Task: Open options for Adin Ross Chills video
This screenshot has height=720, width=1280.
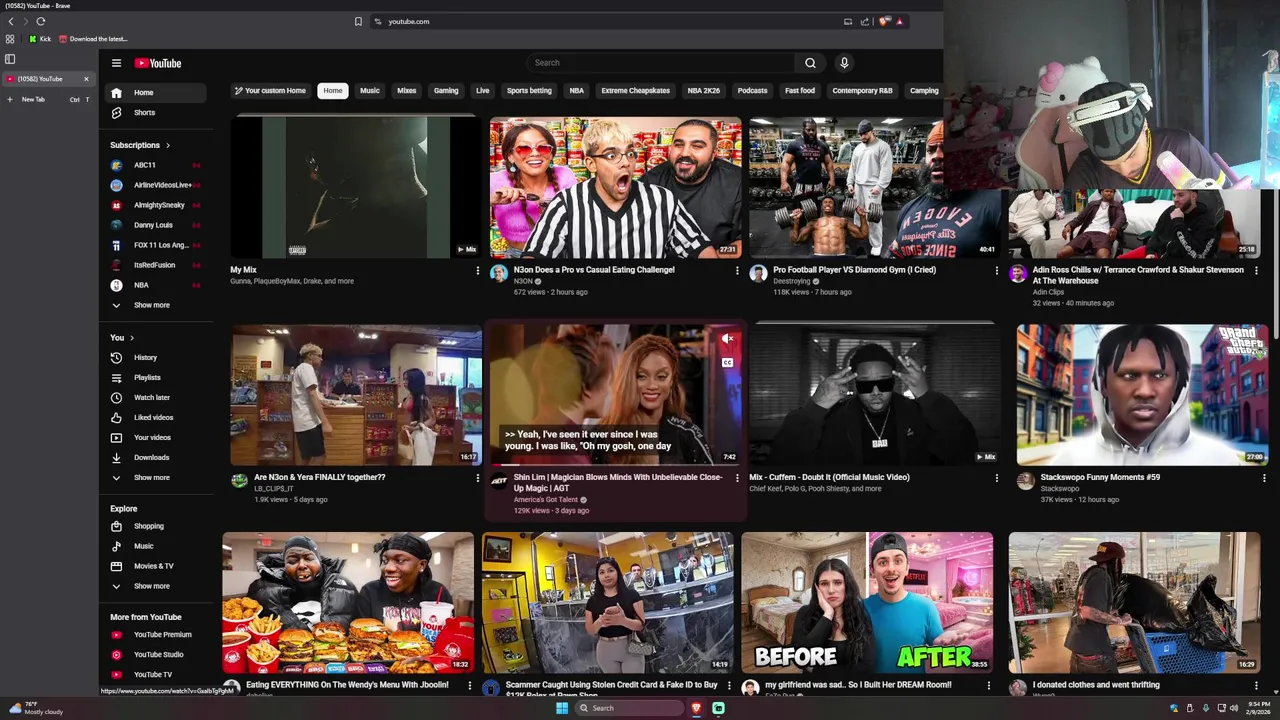Action: 1256,270
